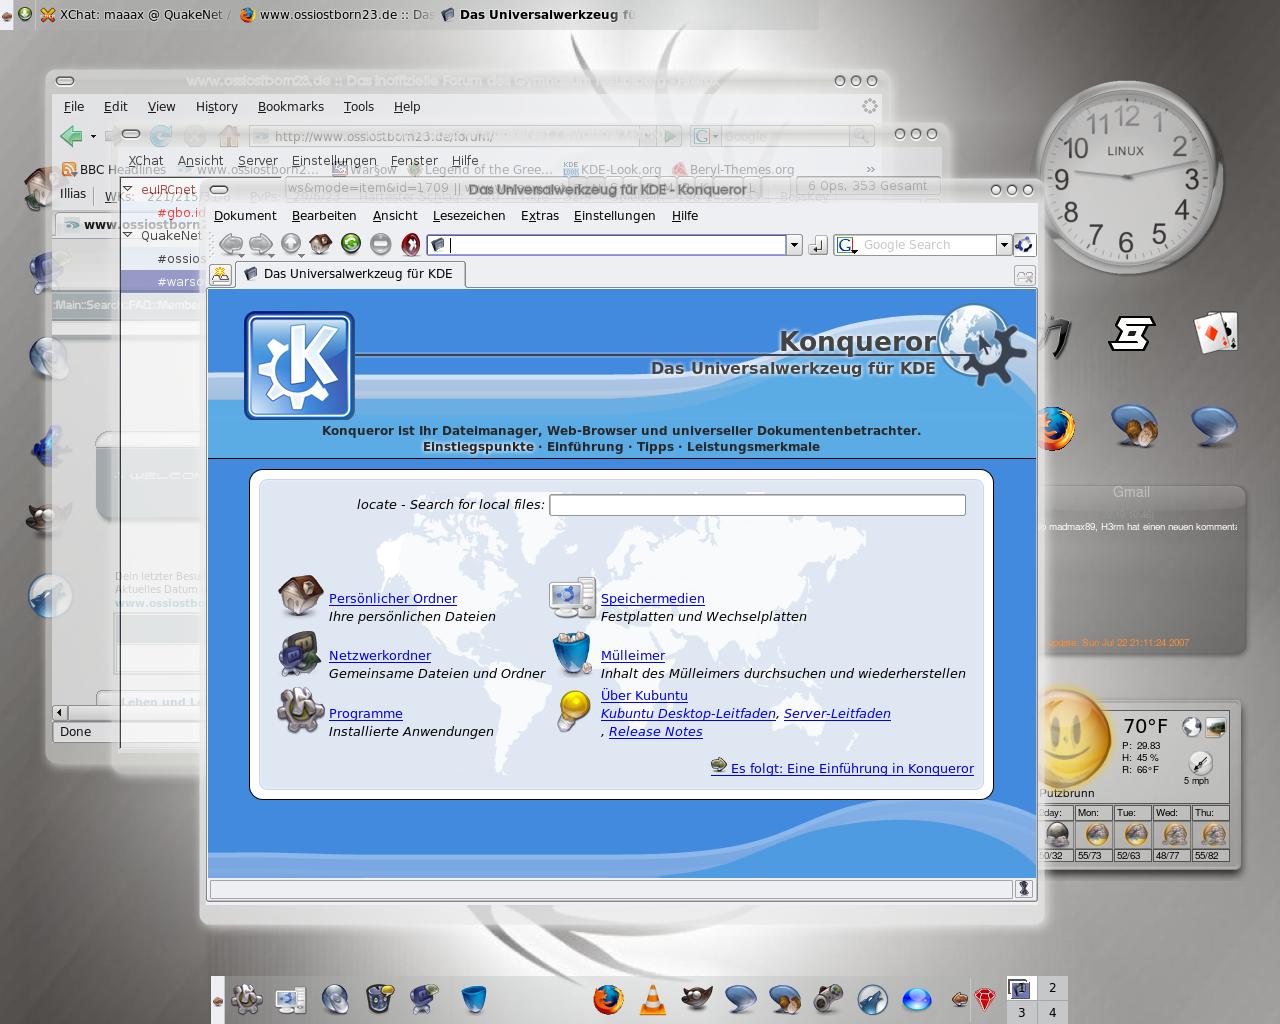The width and height of the screenshot is (1280, 1024).
Task: Click the gear icon beside Programme
Action: click(300, 712)
